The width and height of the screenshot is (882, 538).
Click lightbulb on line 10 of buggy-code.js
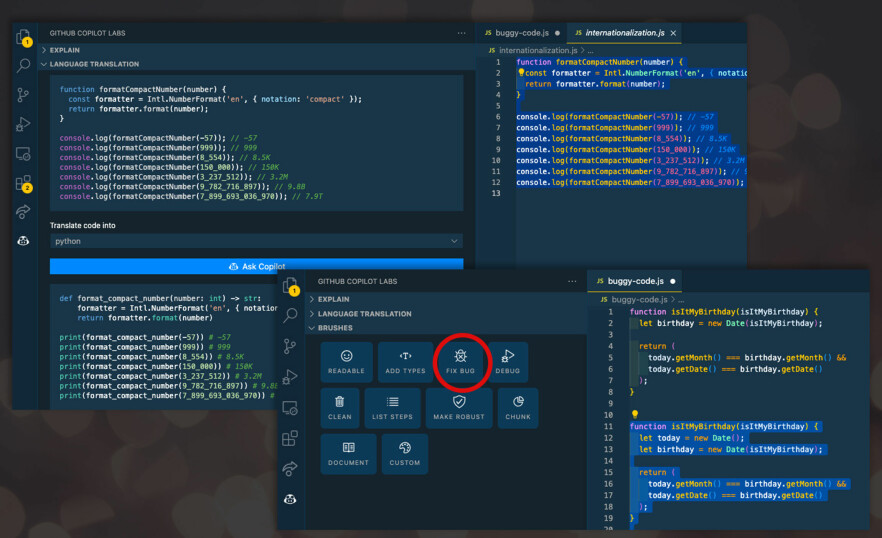click(634, 415)
